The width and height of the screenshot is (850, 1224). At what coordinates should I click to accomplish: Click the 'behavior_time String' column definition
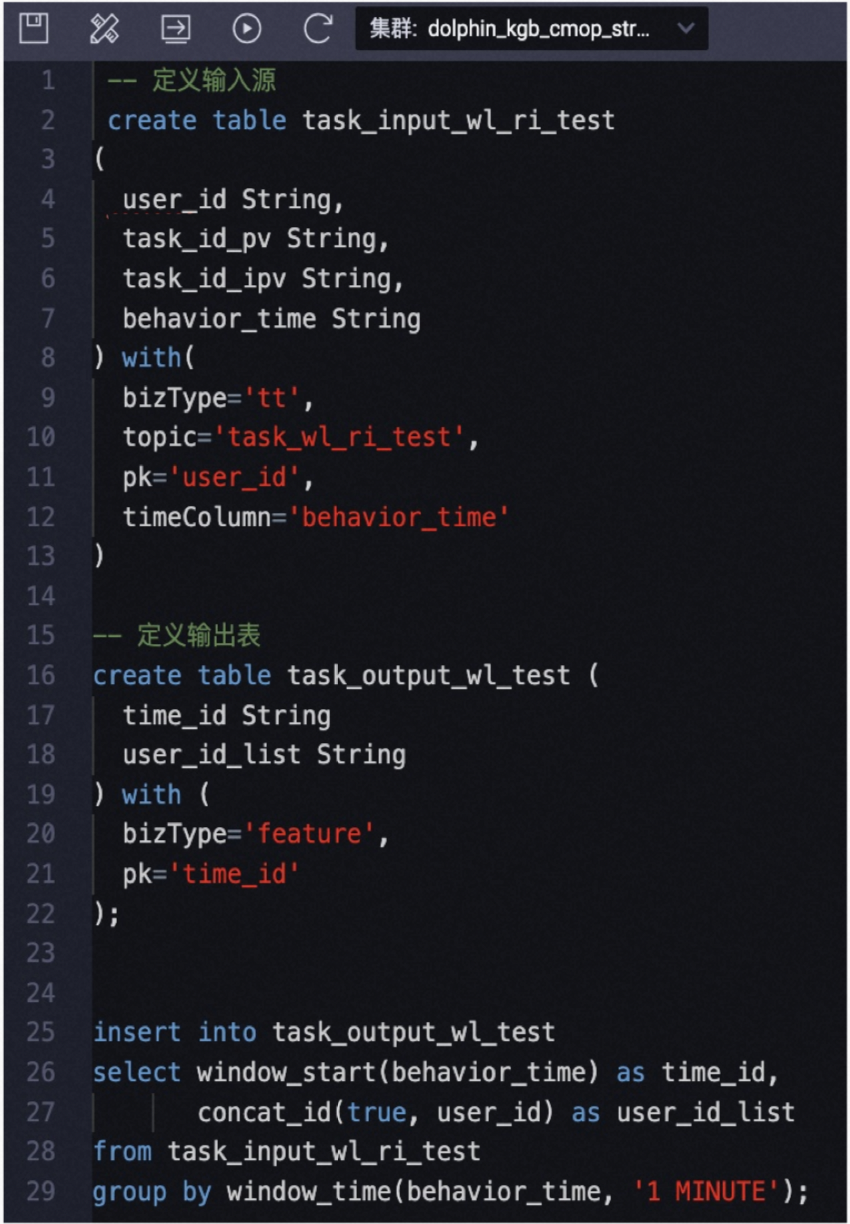tap(271, 319)
